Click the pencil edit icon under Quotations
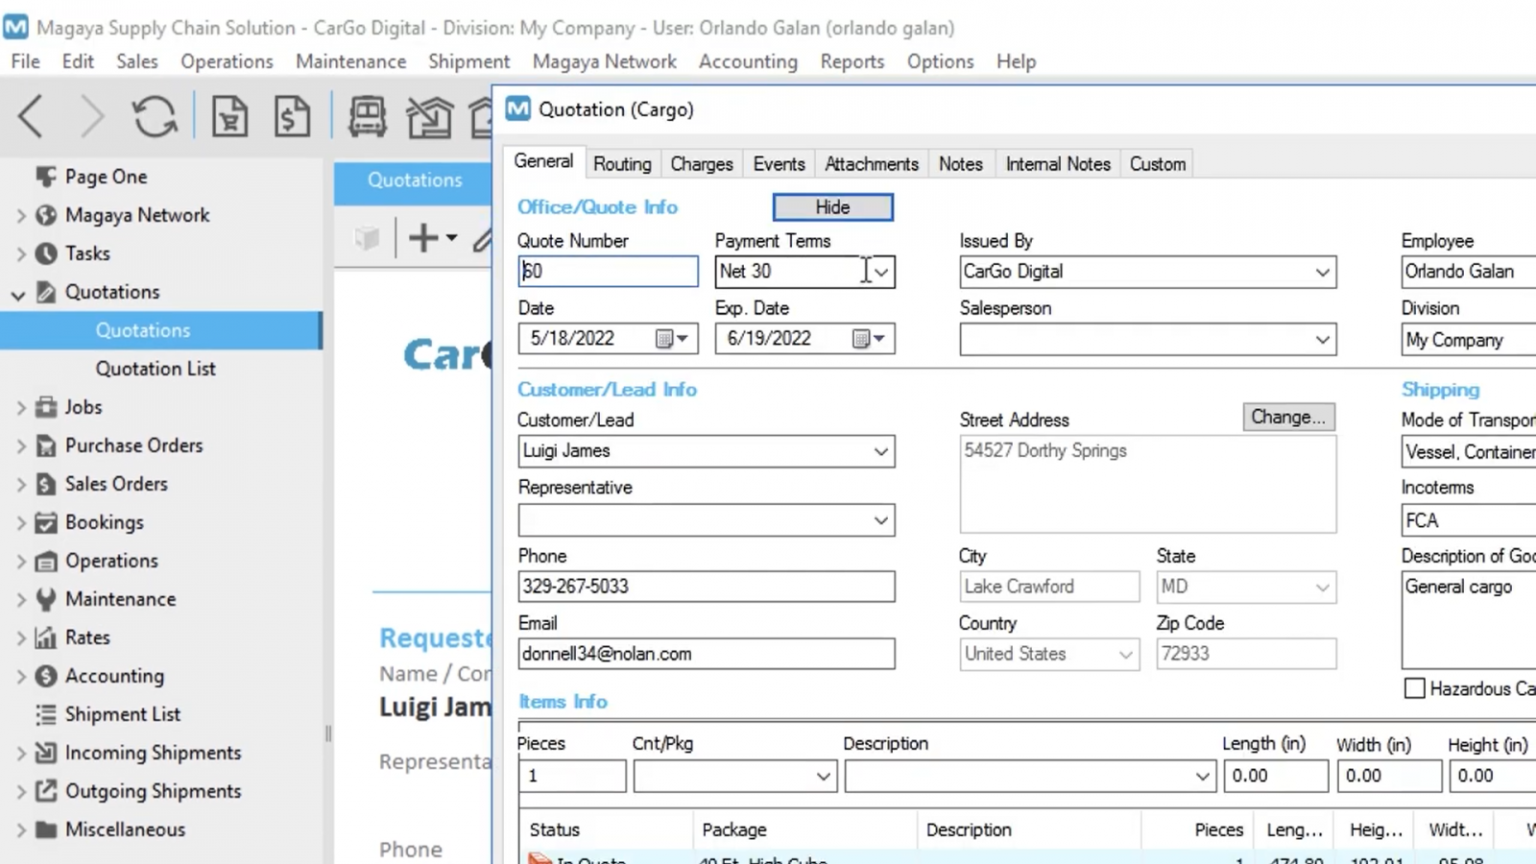Viewport: 1536px width, 864px height. click(483, 238)
